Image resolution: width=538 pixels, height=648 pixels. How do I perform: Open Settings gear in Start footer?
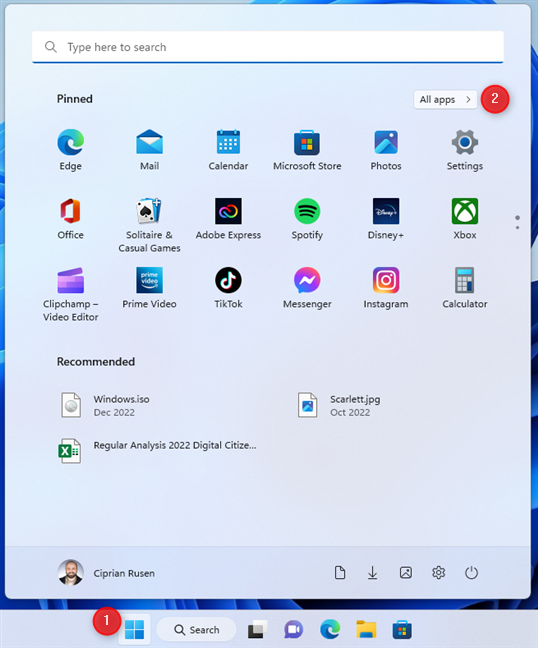click(x=438, y=573)
